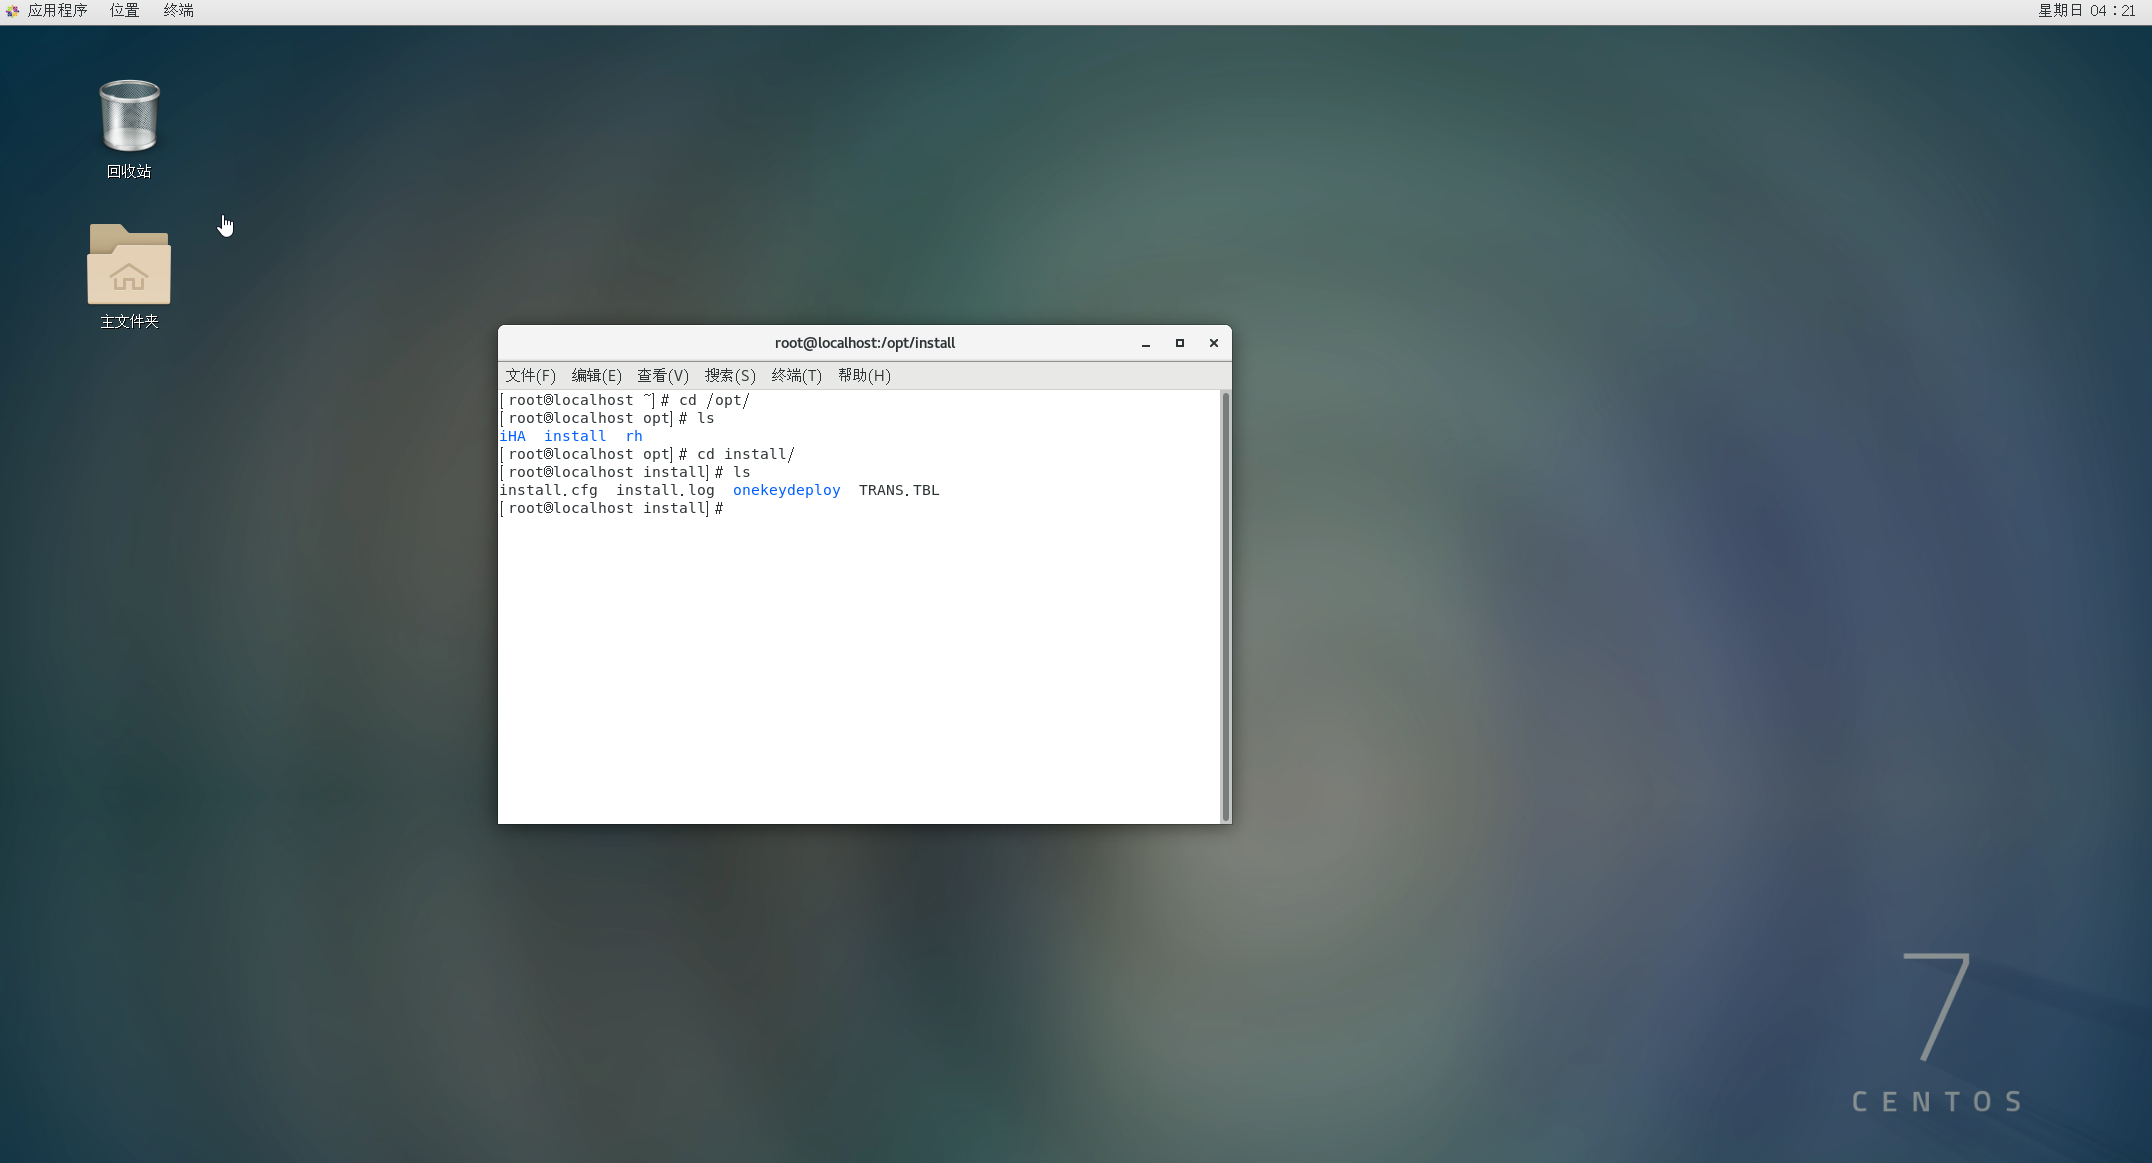
Task: Maximize the terminal window
Action: coord(1180,343)
